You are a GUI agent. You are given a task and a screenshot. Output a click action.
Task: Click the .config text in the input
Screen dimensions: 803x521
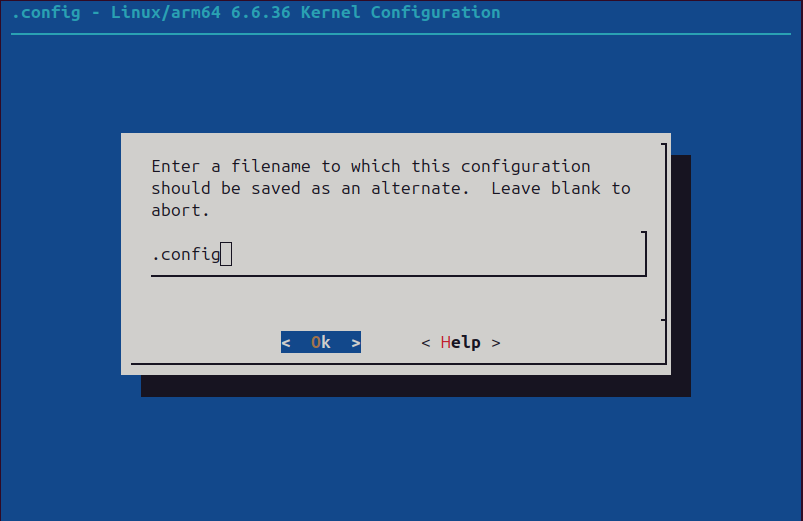185,254
